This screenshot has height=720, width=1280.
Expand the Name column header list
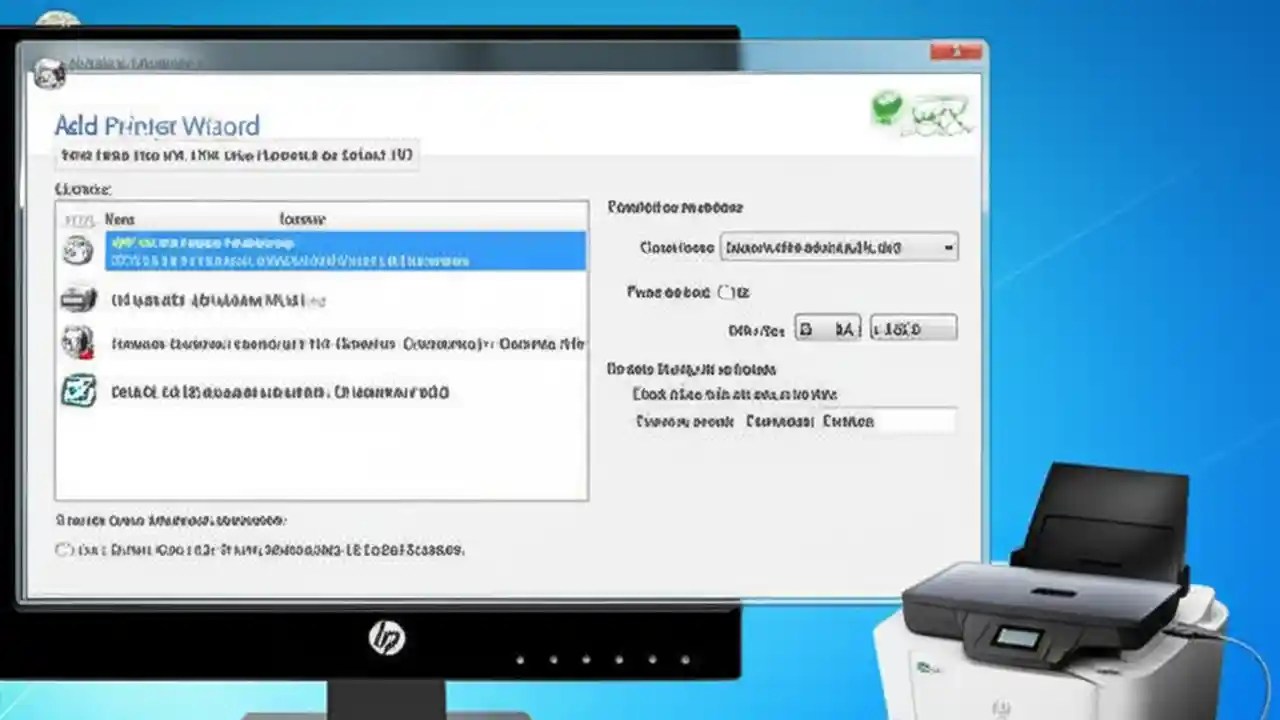point(120,219)
